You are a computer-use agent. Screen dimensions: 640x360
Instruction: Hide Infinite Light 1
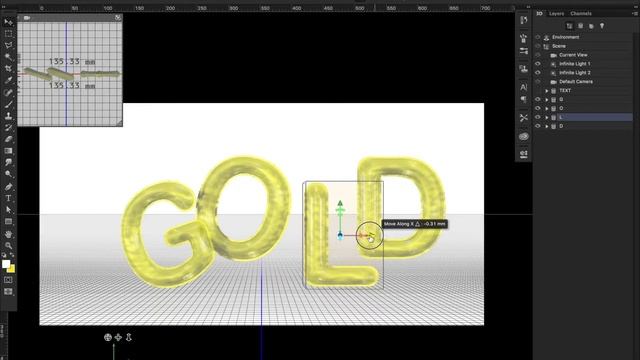tap(538, 64)
